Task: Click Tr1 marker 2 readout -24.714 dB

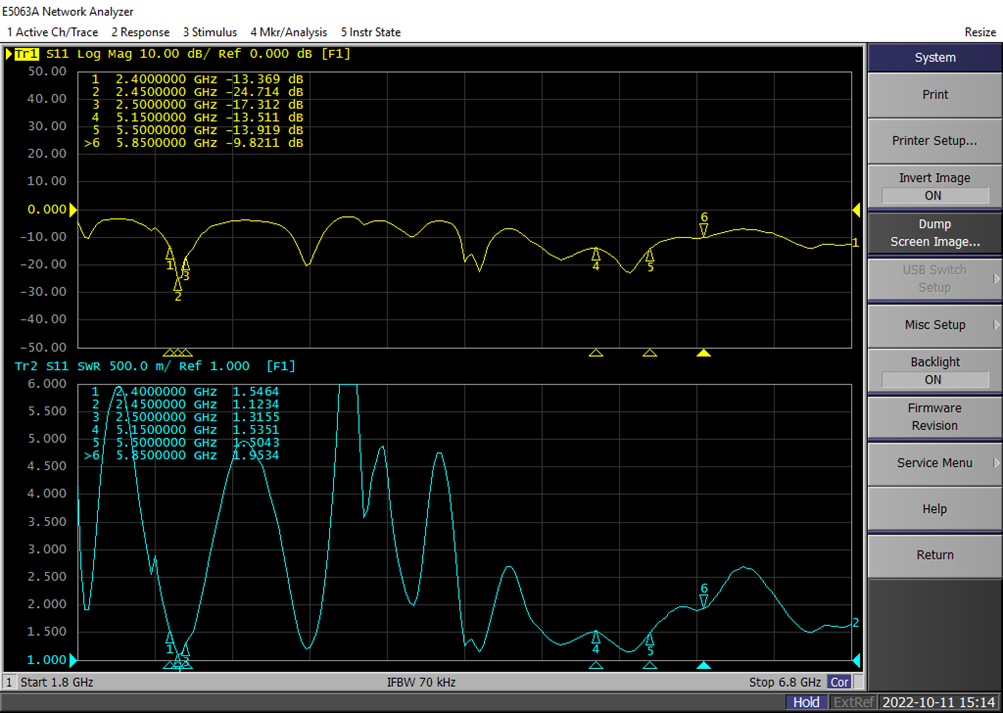Action: pyautogui.click(x=264, y=92)
